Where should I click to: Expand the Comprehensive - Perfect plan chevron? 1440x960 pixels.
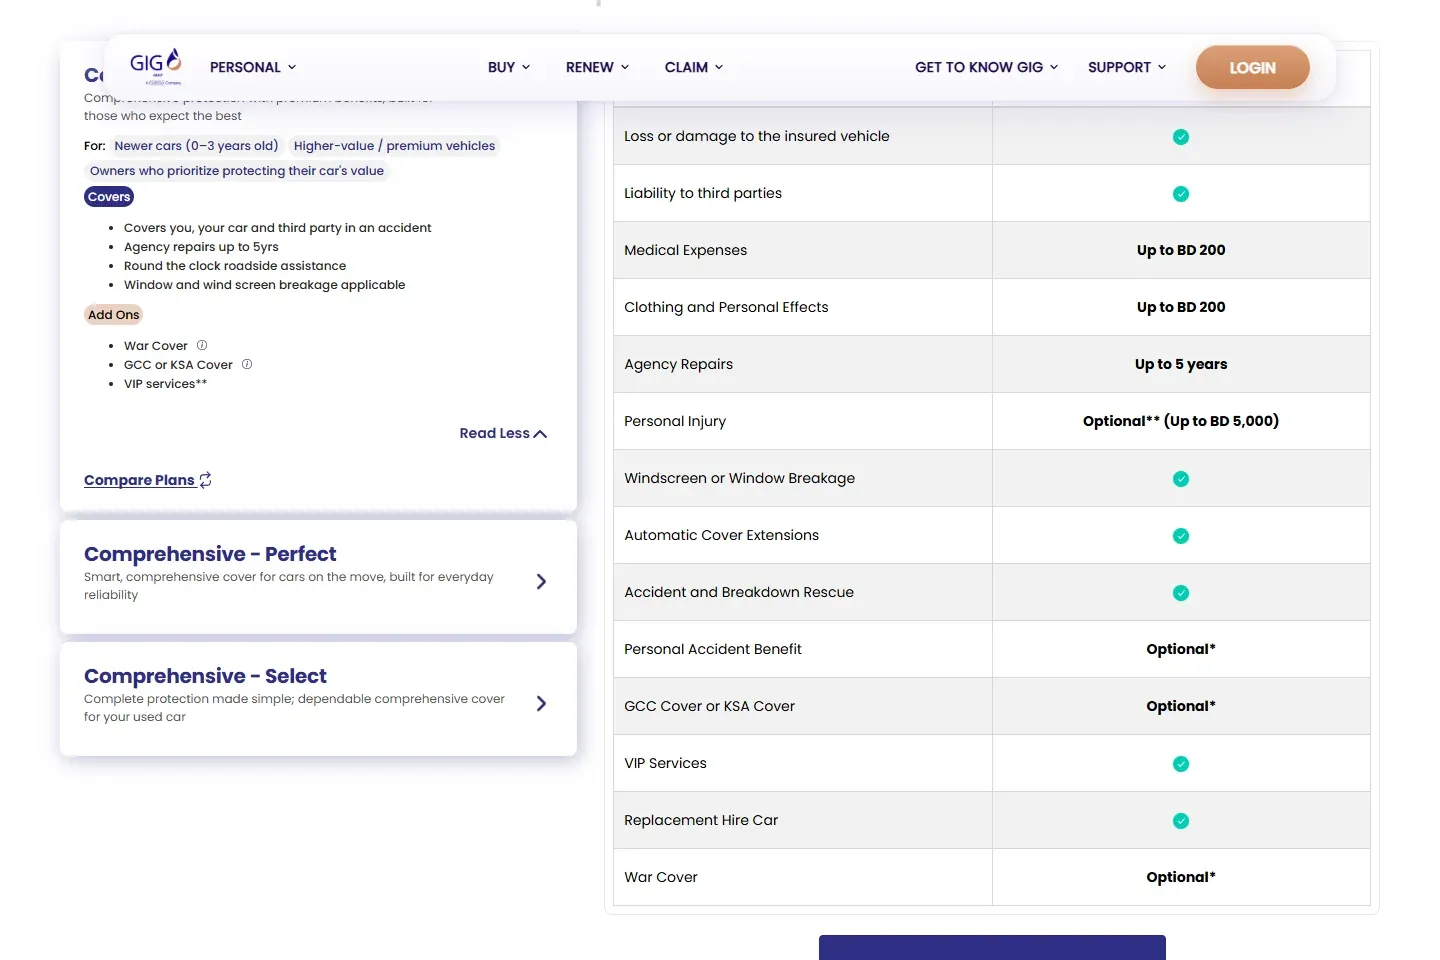[541, 581]
